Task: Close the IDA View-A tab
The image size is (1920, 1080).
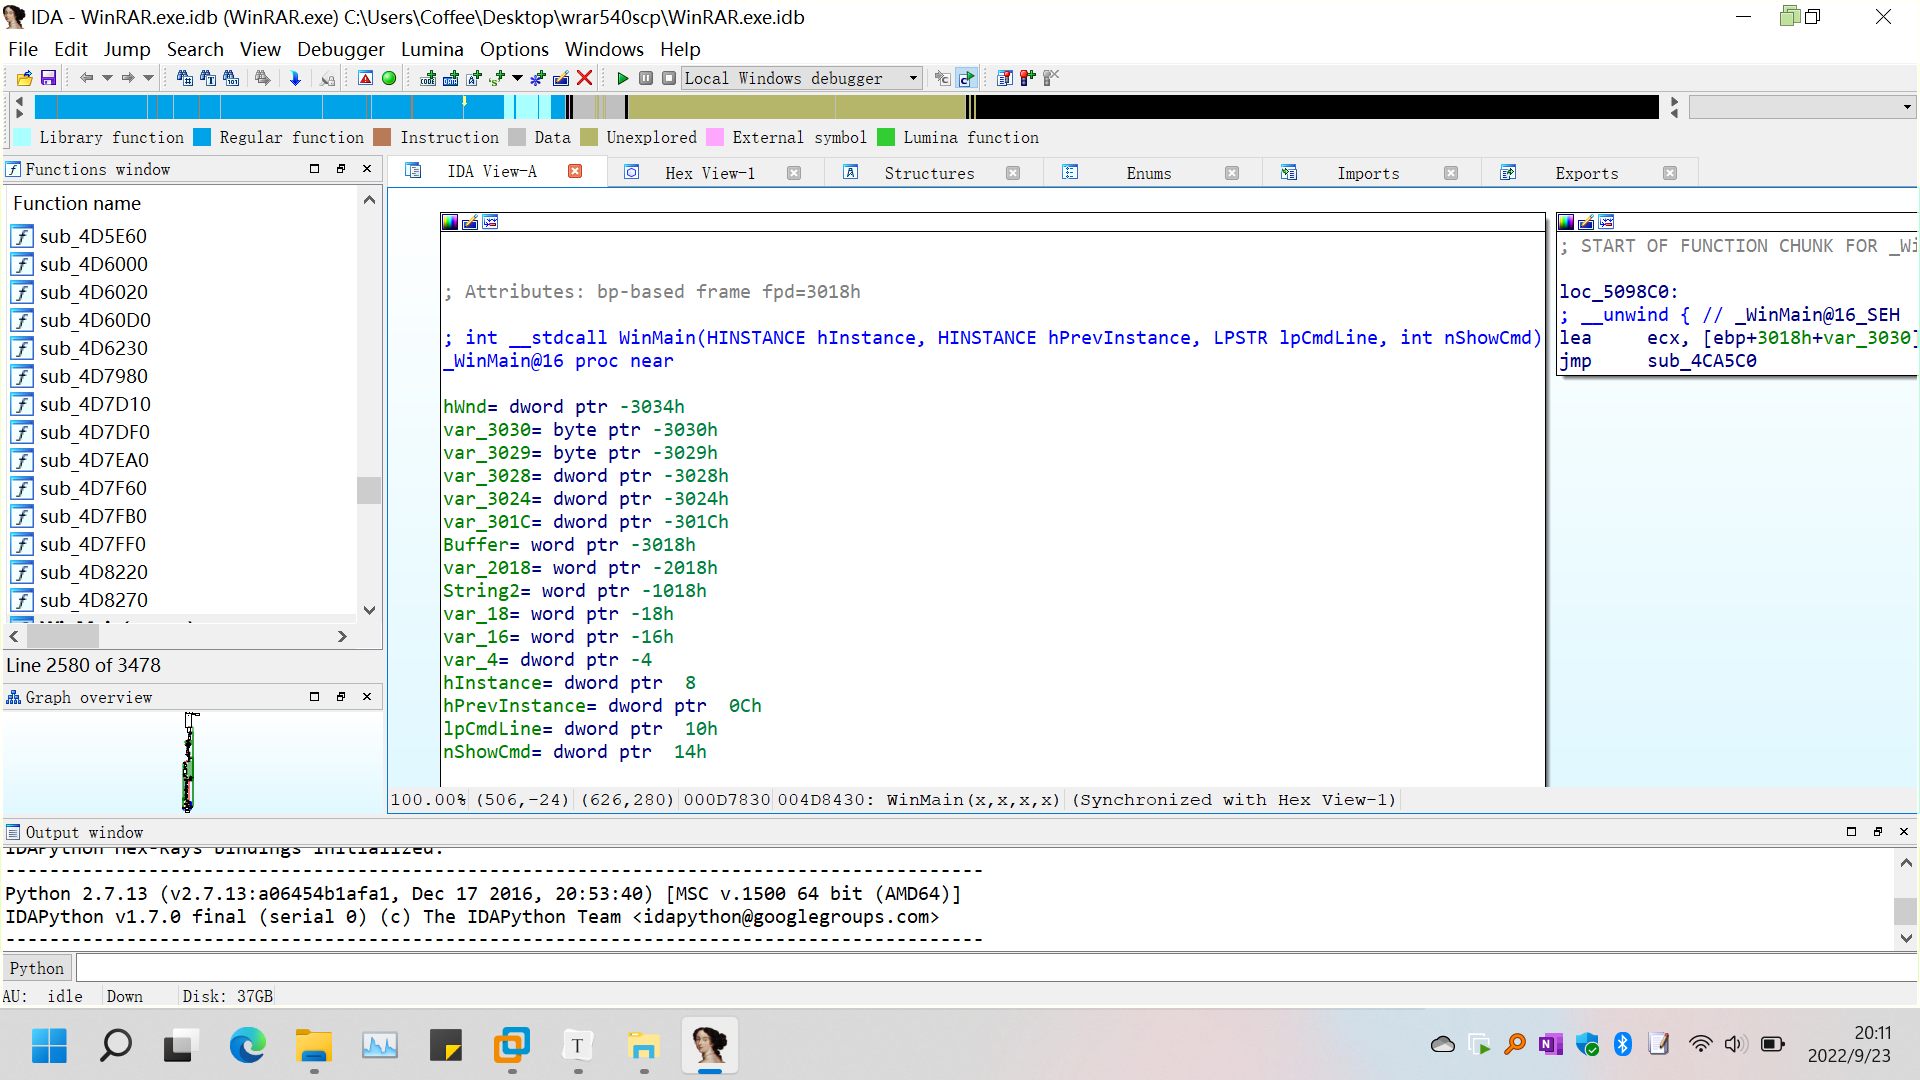Action: click(575, 172)
